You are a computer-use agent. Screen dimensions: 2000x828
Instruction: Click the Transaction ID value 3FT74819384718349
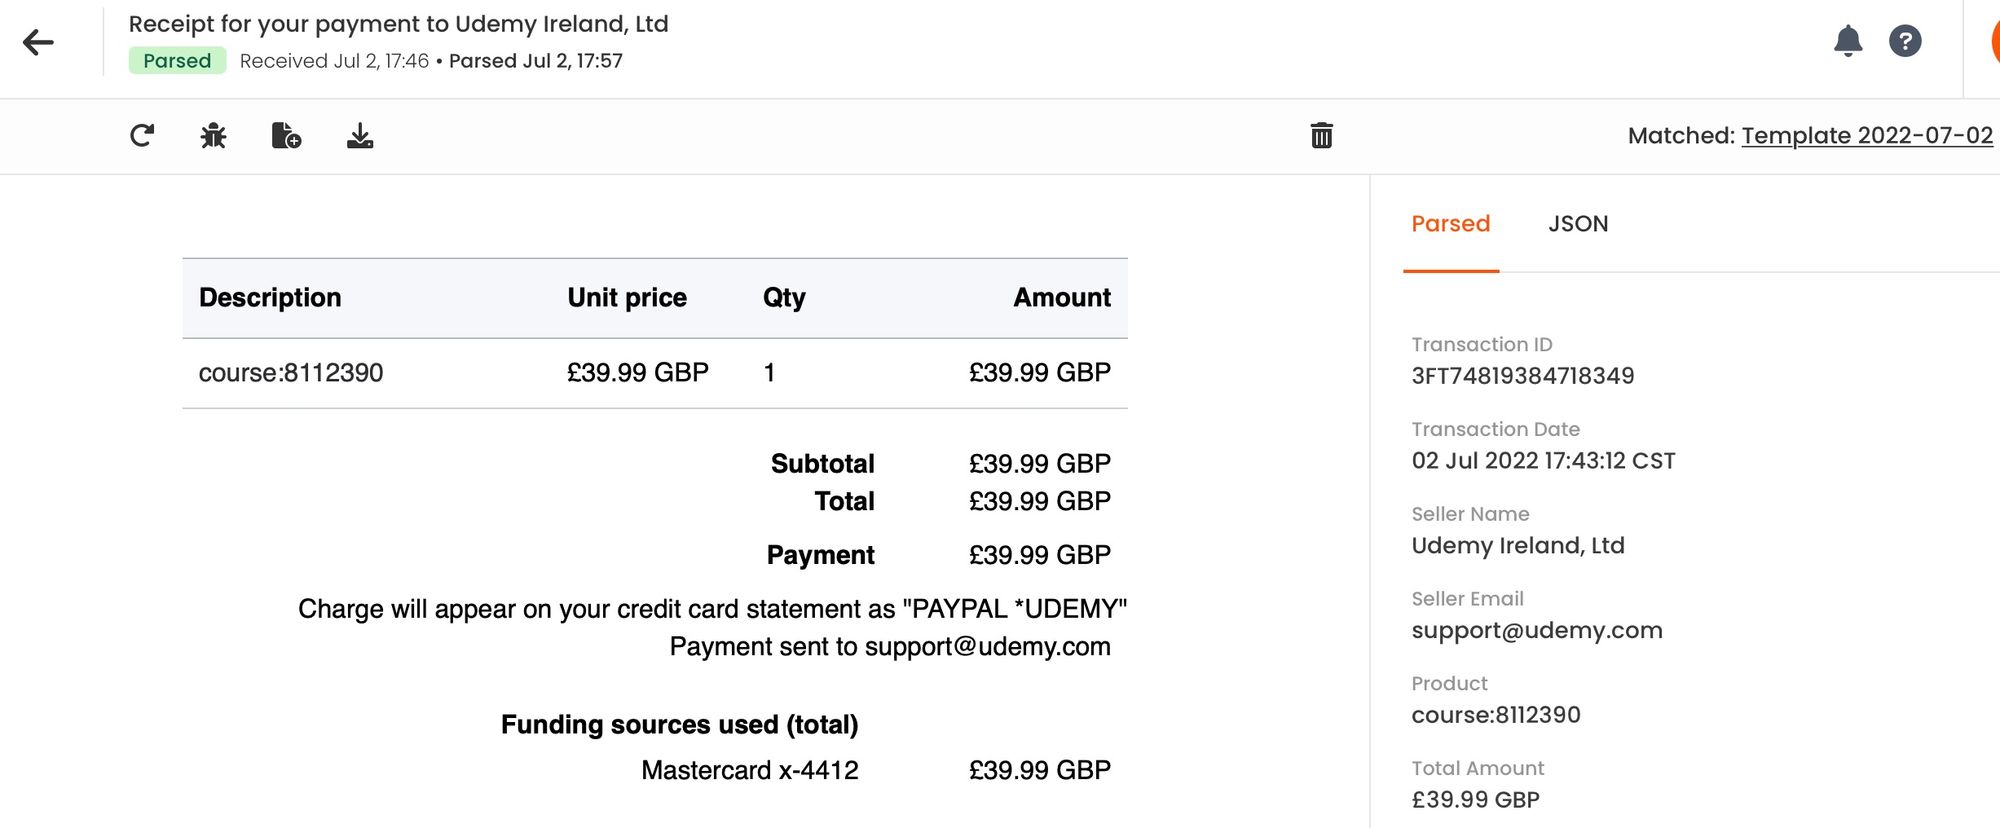tap(1522, 376)
